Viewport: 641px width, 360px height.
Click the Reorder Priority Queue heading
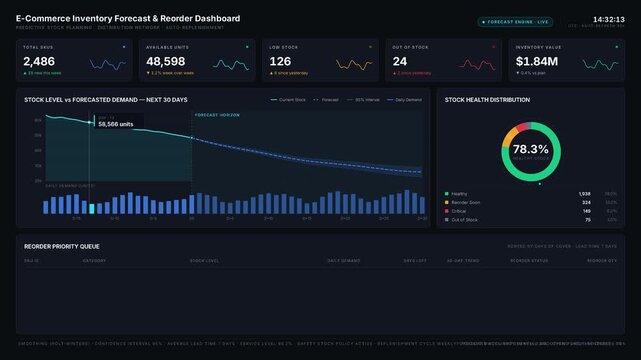pos(62,246)
